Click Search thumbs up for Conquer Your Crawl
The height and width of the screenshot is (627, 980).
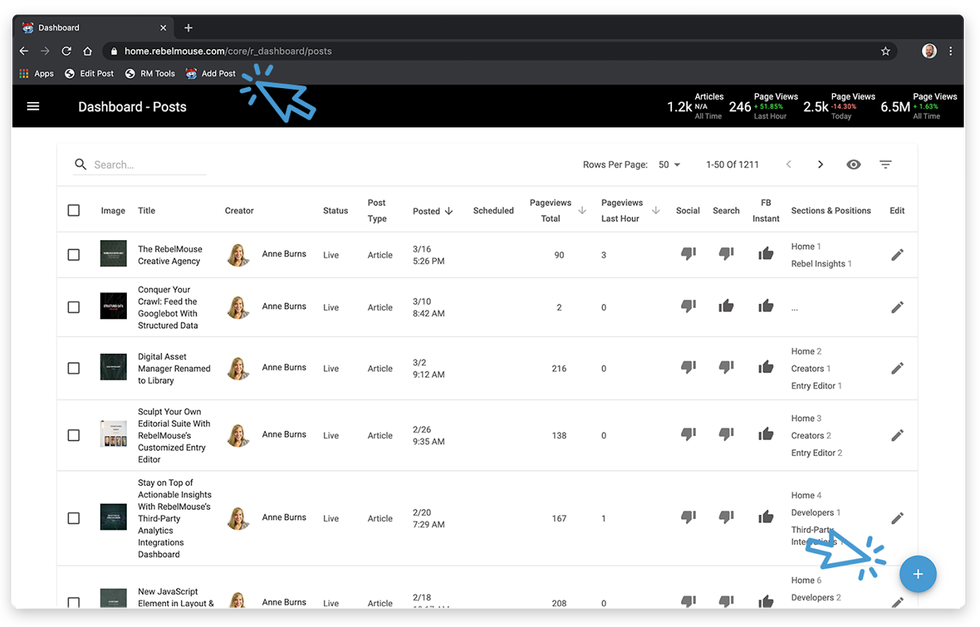[726, 307]
